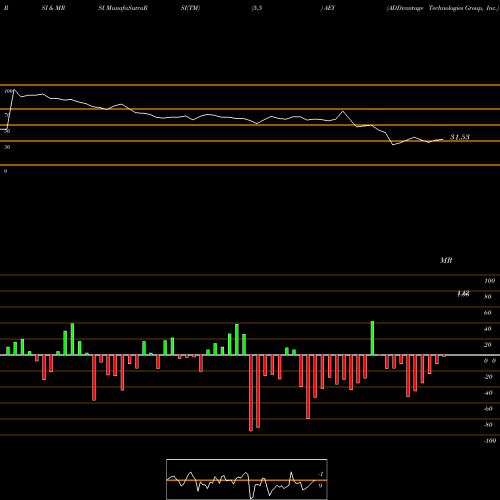The image size is (500, 500).
Task: Click the 30 level label on RSI axis
Action: tap(7, 147)
